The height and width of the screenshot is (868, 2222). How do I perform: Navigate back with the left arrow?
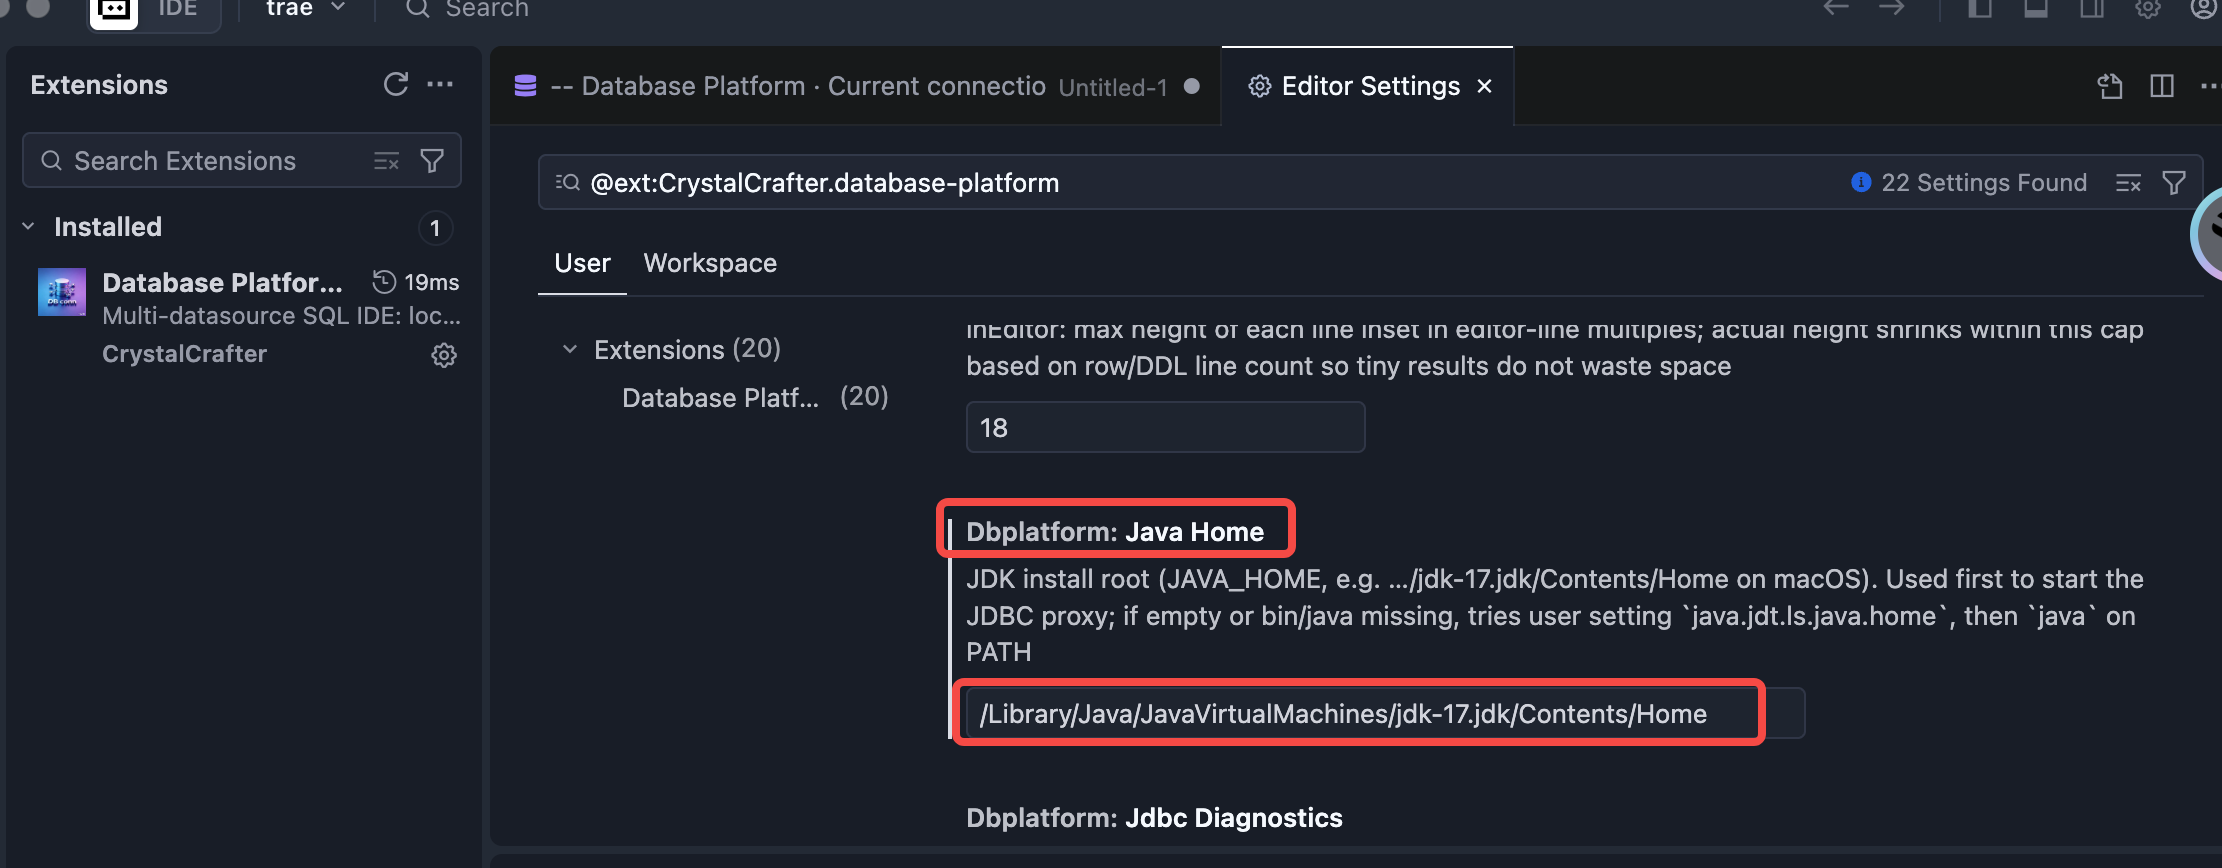[1836, 8]
